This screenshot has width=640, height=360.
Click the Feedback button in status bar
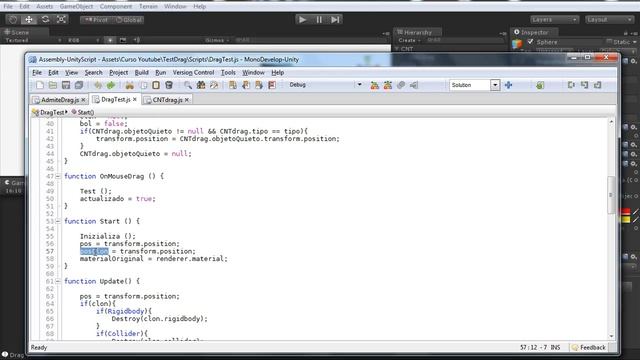[589, 348]
